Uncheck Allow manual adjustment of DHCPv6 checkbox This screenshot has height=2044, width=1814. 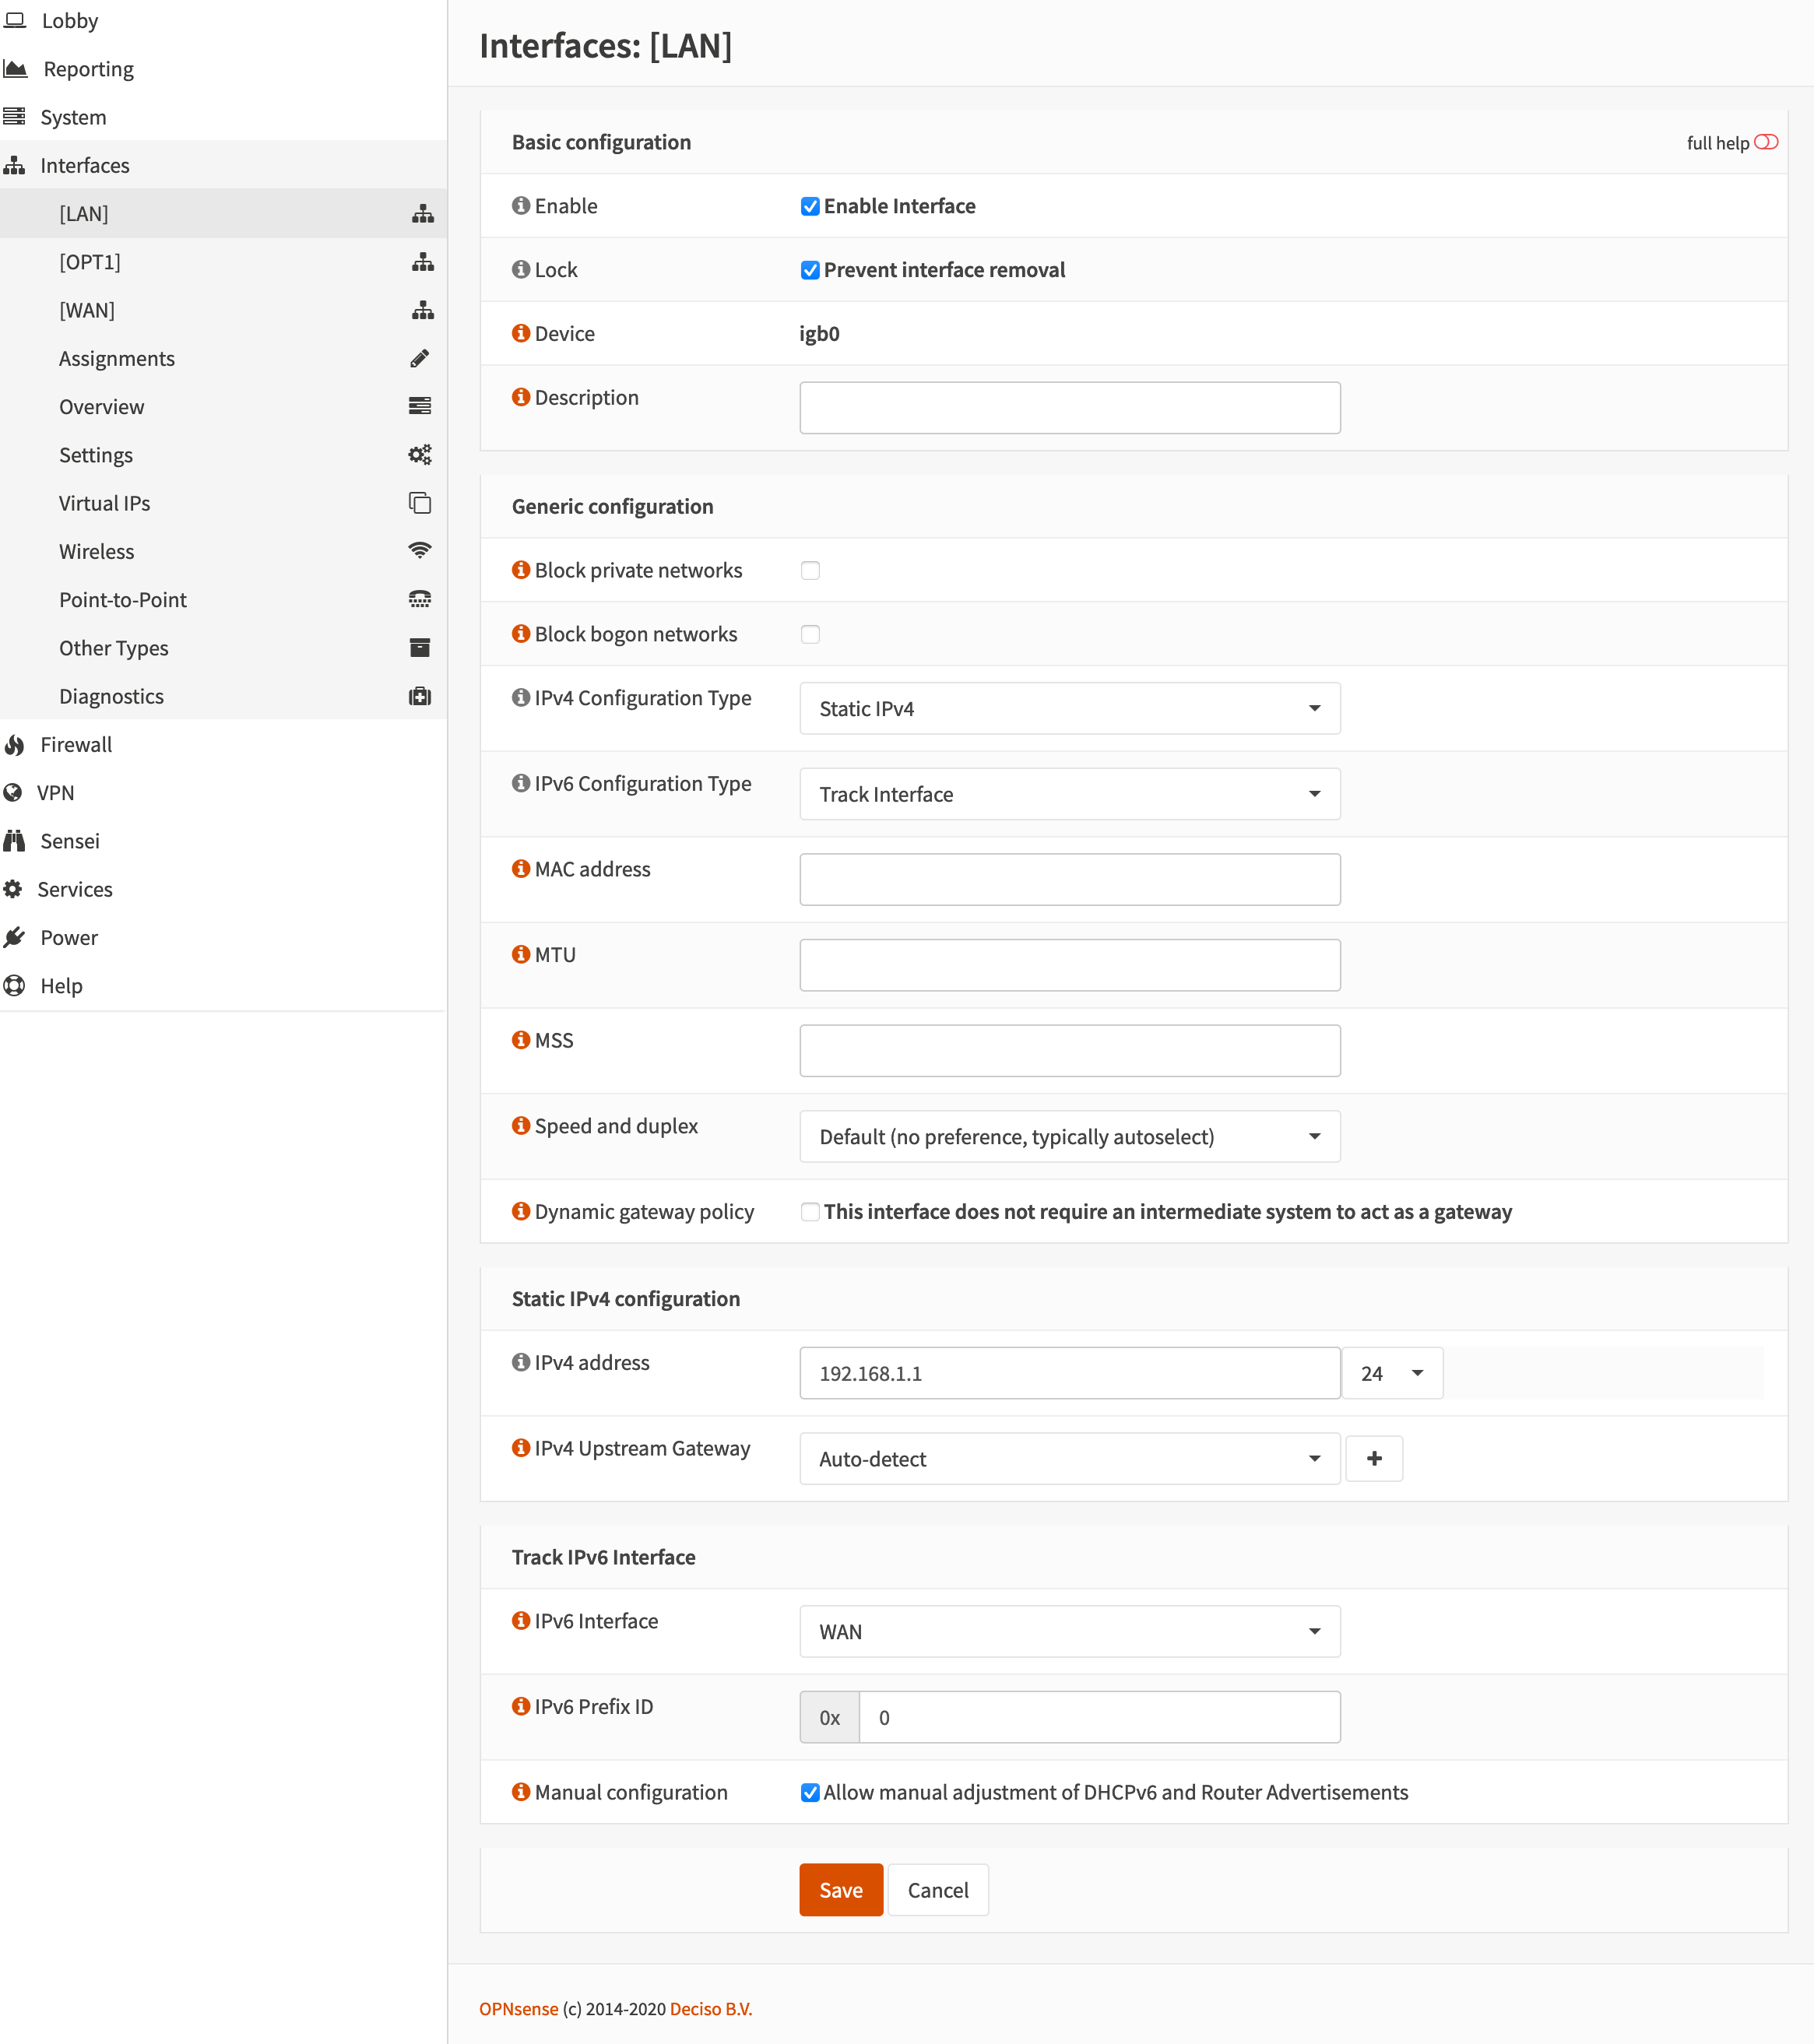click(810, 1793)
